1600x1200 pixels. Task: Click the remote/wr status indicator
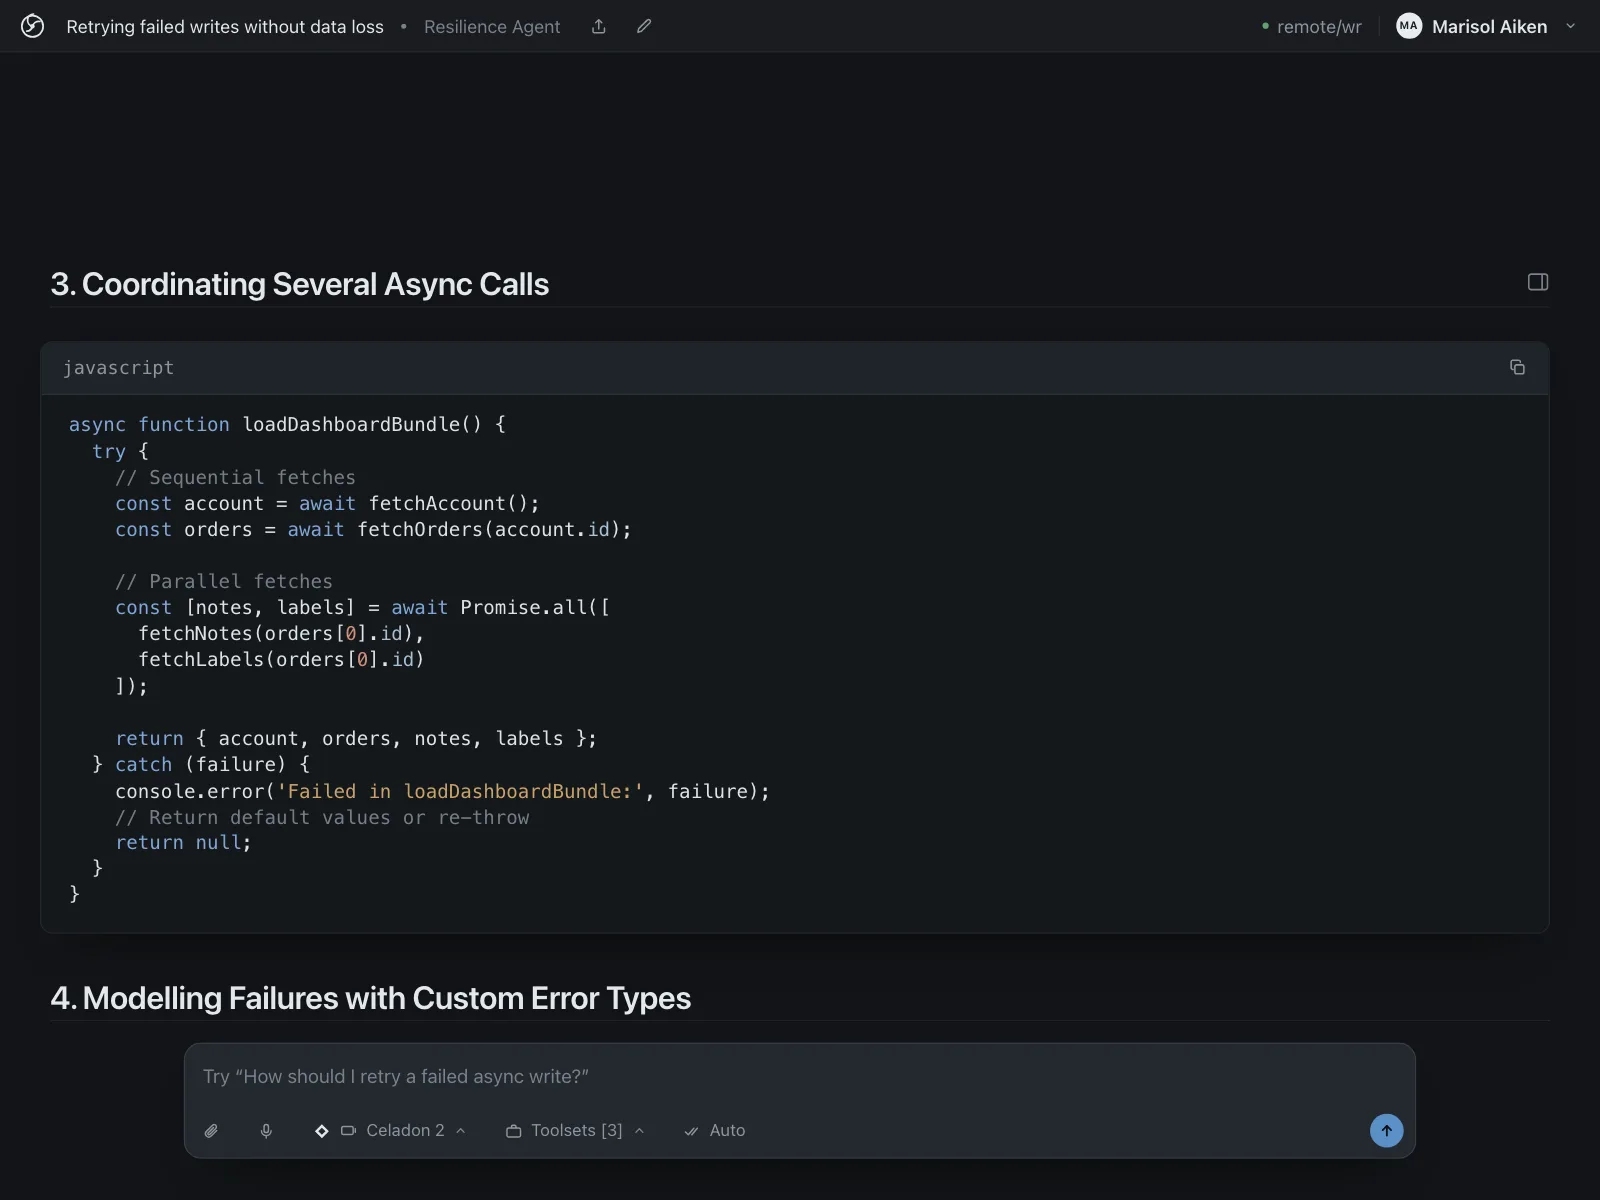pyautogui.click(x=1312, y=27)
